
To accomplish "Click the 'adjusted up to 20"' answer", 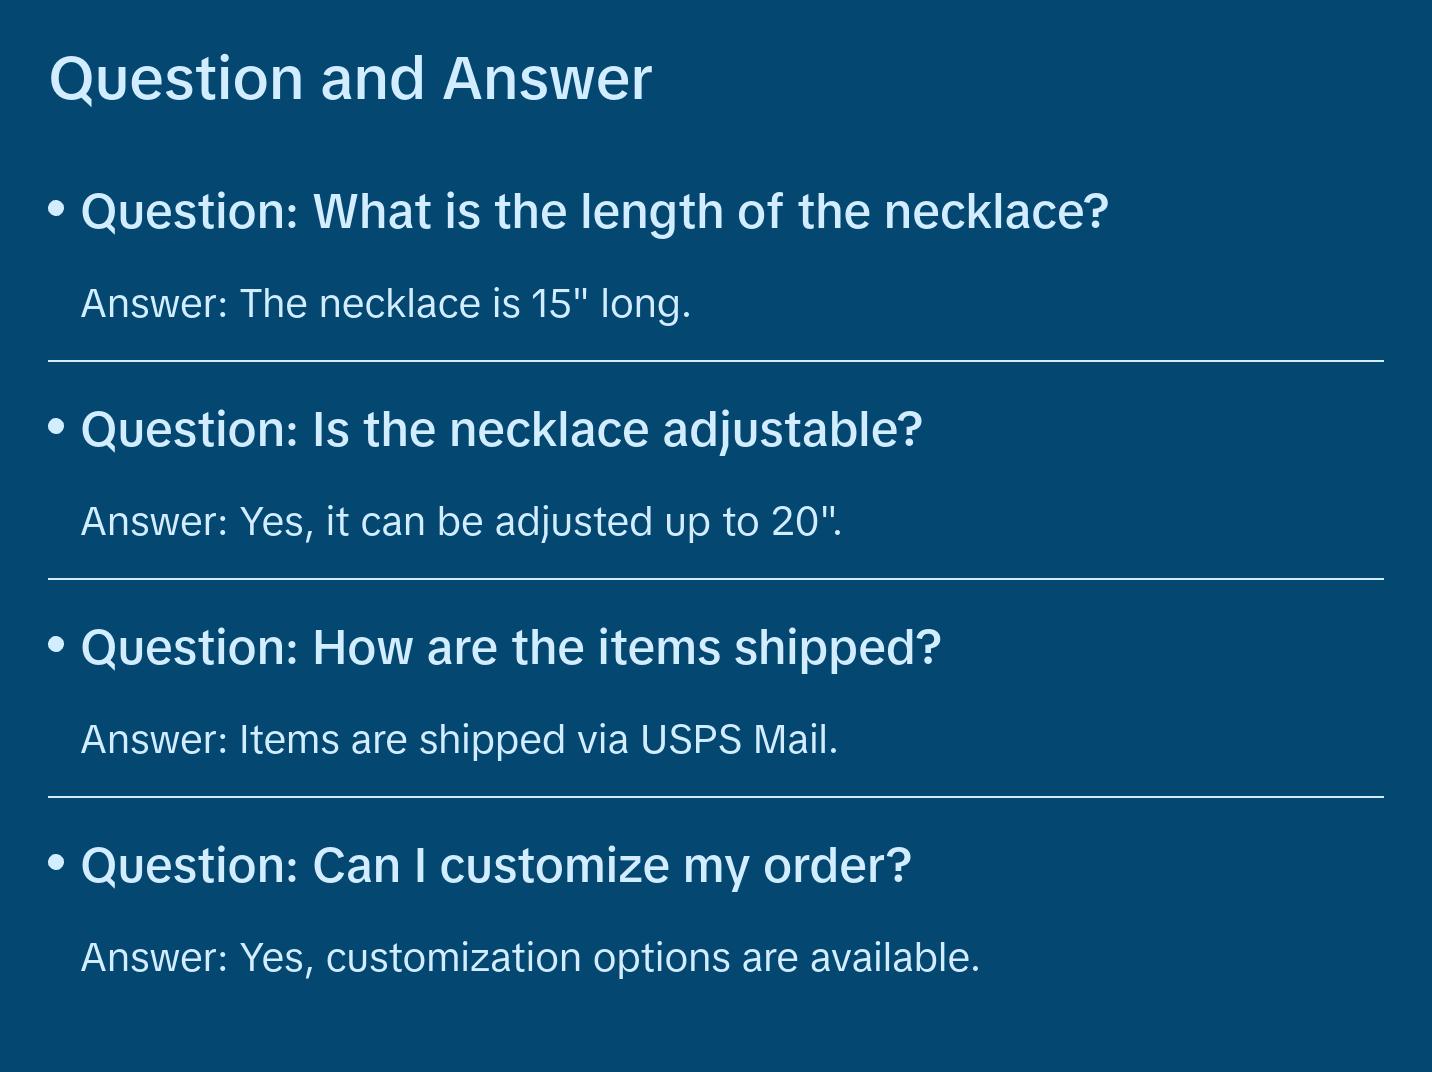I will pyautogui.click(x=461, y=522).
